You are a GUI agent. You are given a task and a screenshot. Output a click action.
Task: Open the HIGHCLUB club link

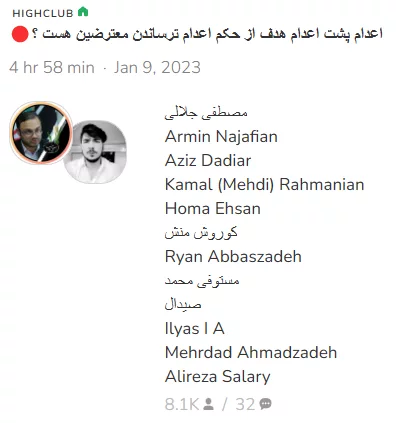[43, 13]
